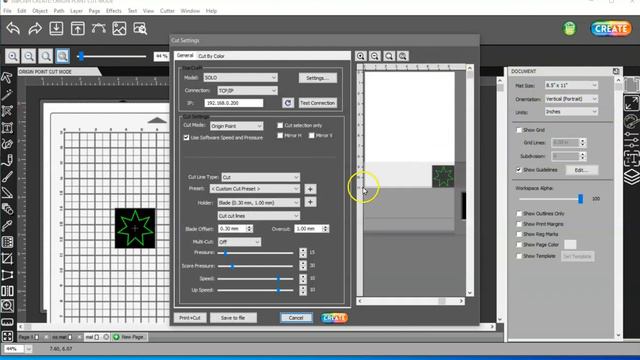Click the plus button beside Holder

(310, 202)
